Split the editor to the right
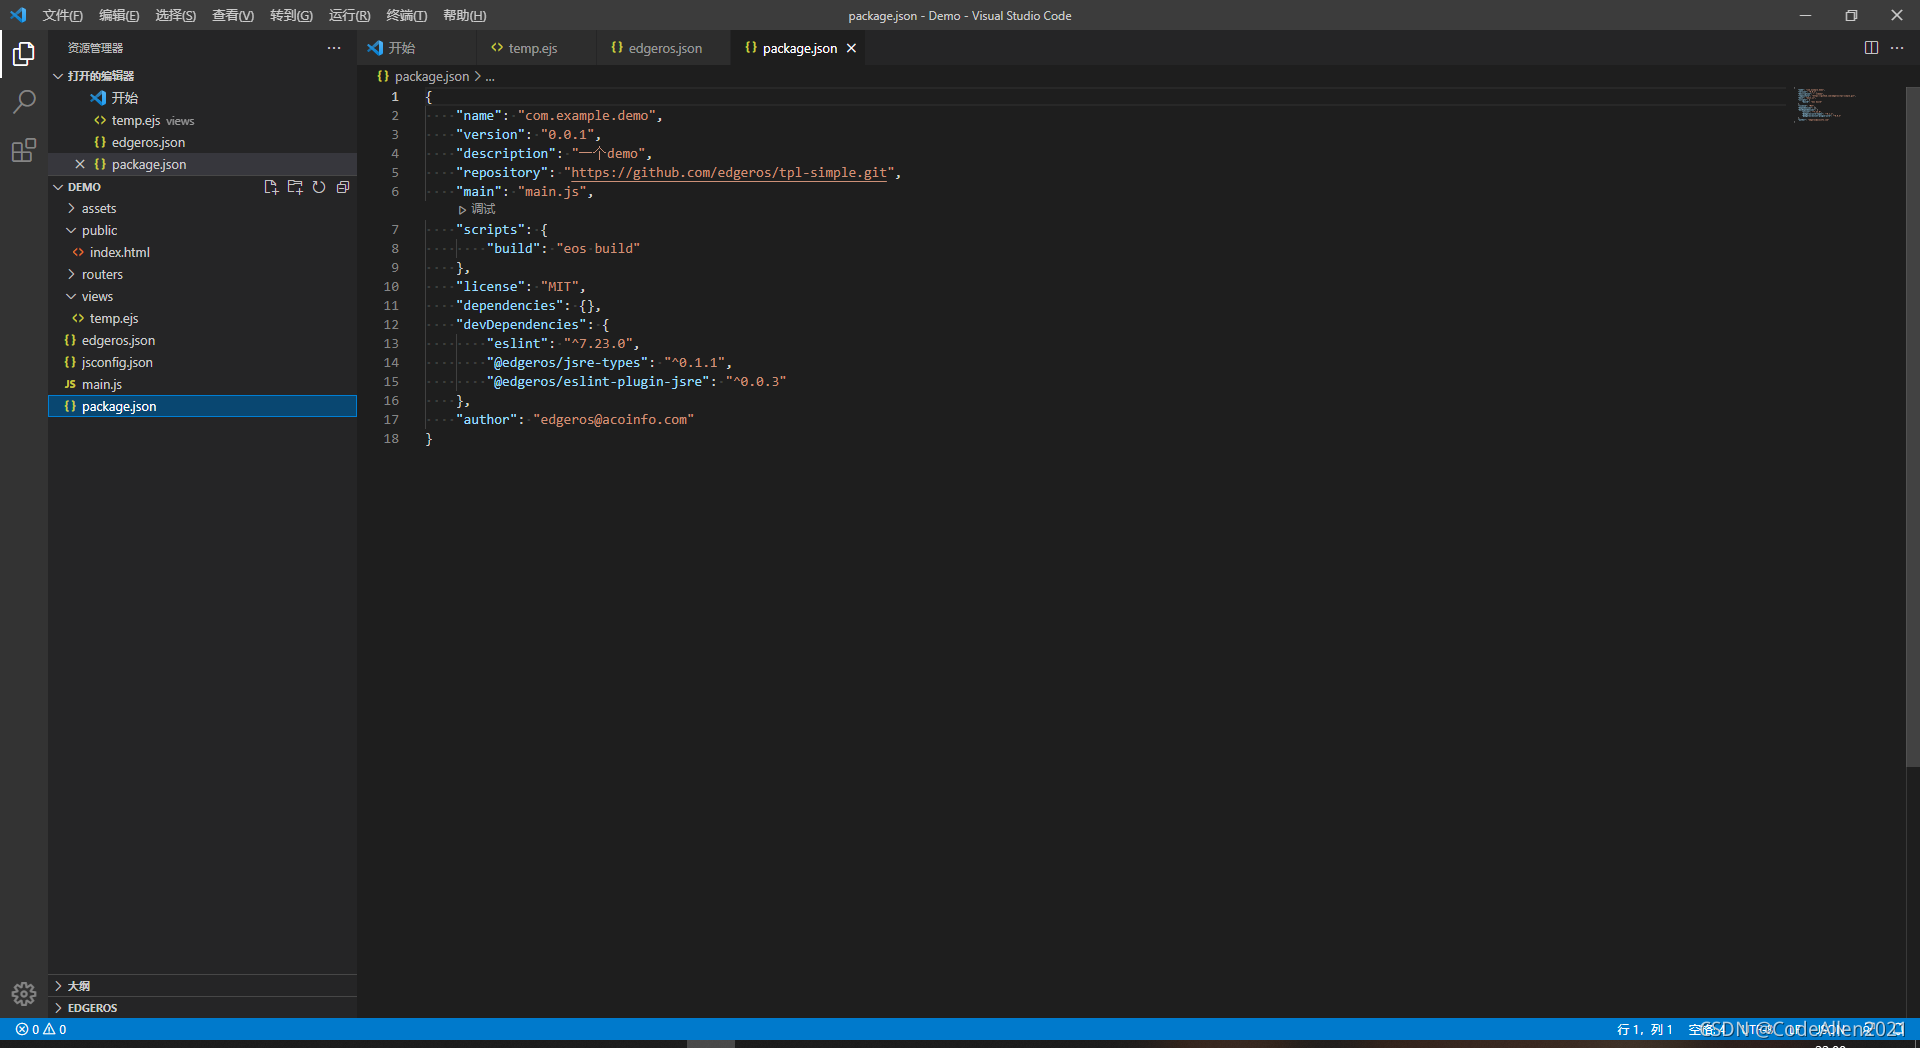 1871,48
